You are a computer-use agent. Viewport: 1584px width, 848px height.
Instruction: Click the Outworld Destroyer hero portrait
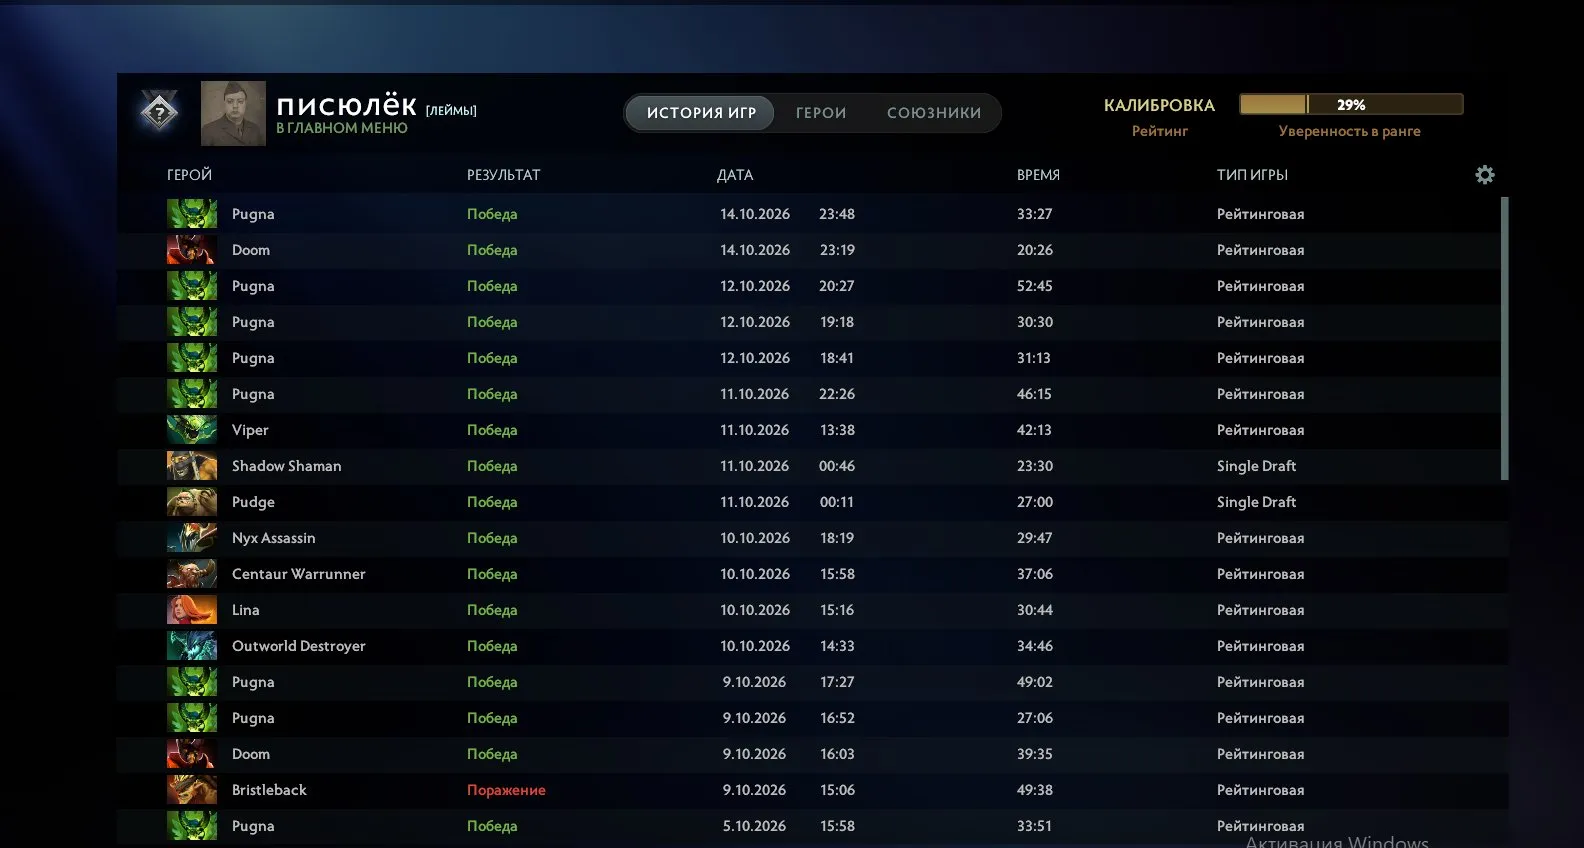point(192,646)
